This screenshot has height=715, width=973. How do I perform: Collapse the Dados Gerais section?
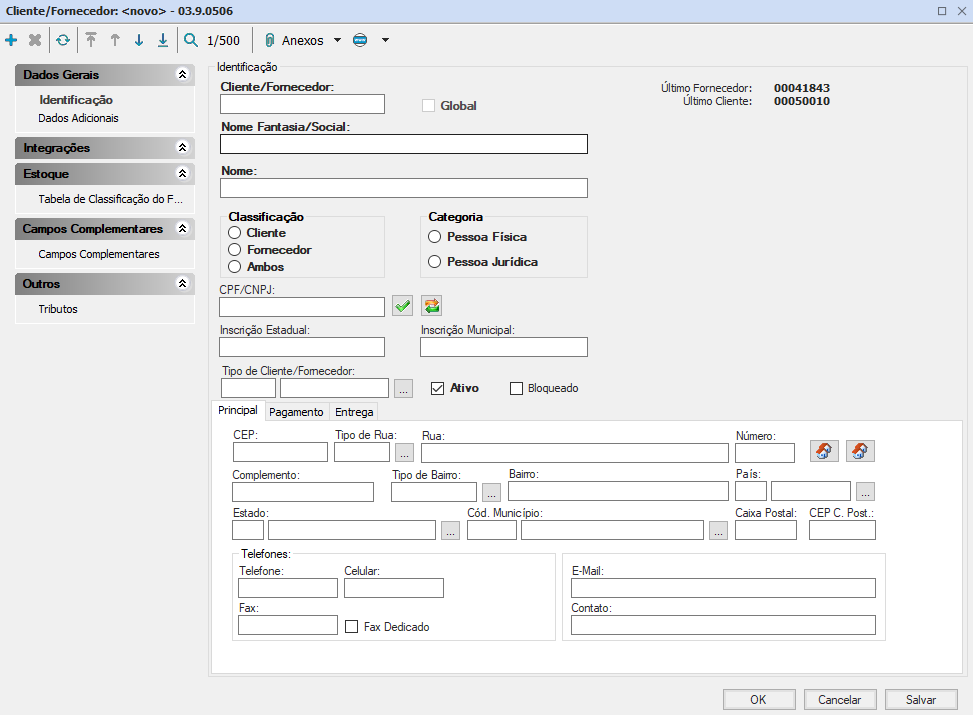(x=182, y=75)
